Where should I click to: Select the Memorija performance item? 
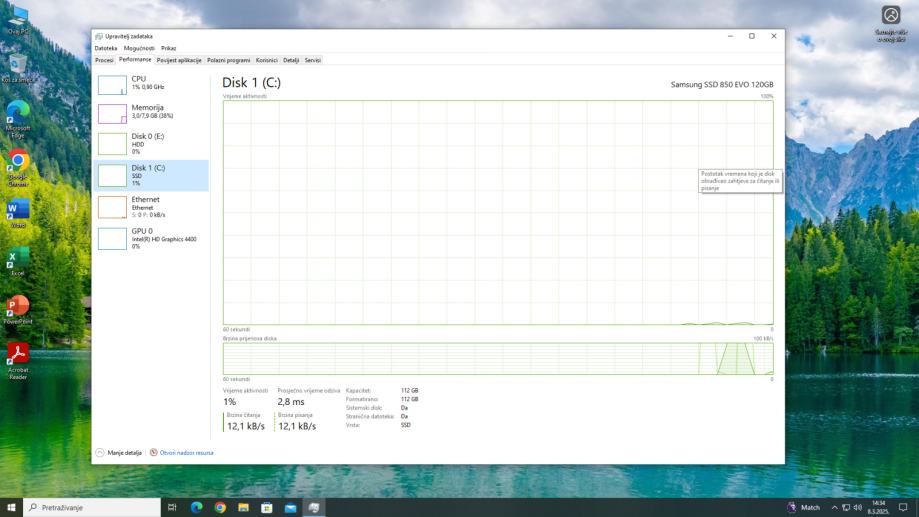click(151, 113)
